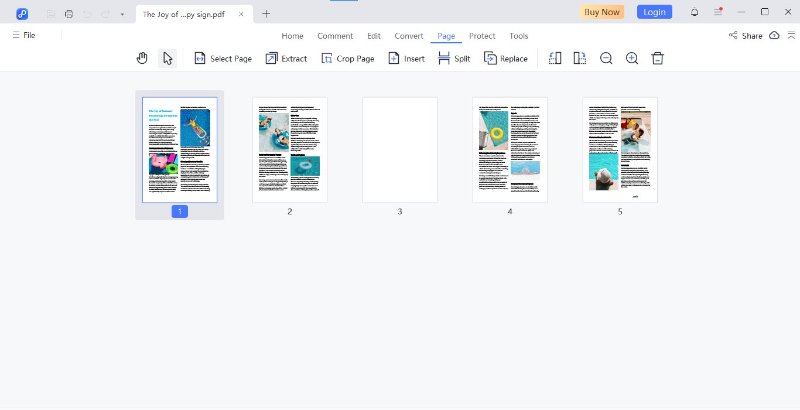Zoom out the page thumbnails
The height and width of the screenshot is (410, 800).
click(x=606, y=58)
